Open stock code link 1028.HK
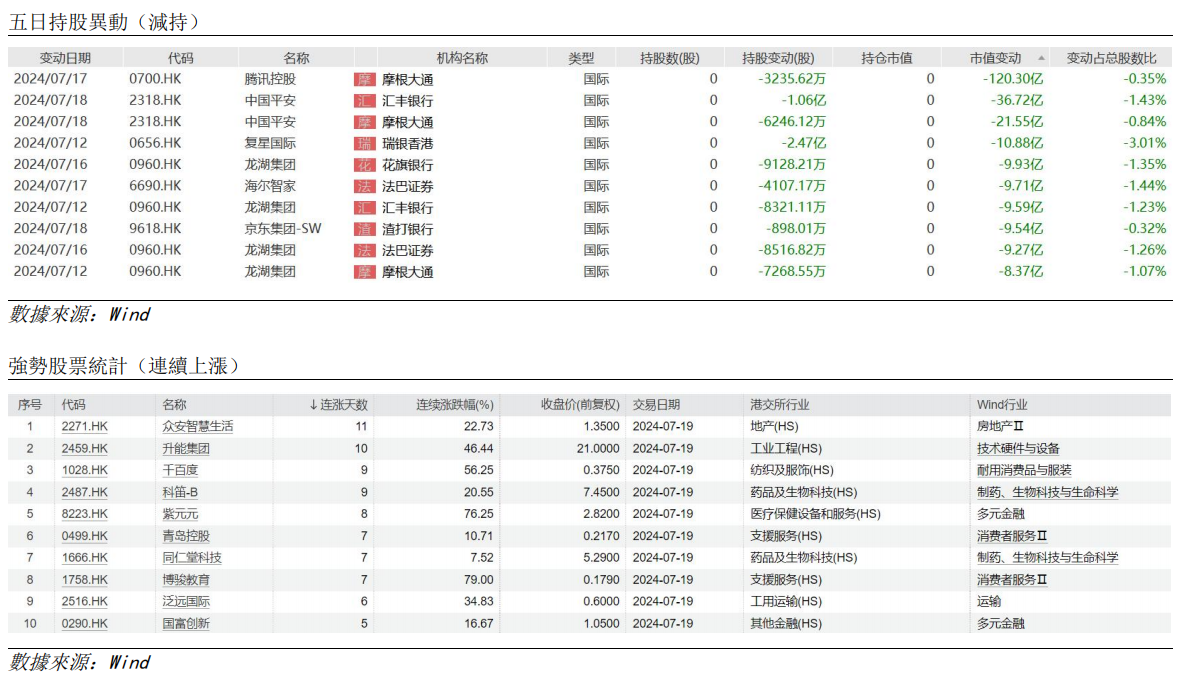1190x685 pixels. (85, 470)
